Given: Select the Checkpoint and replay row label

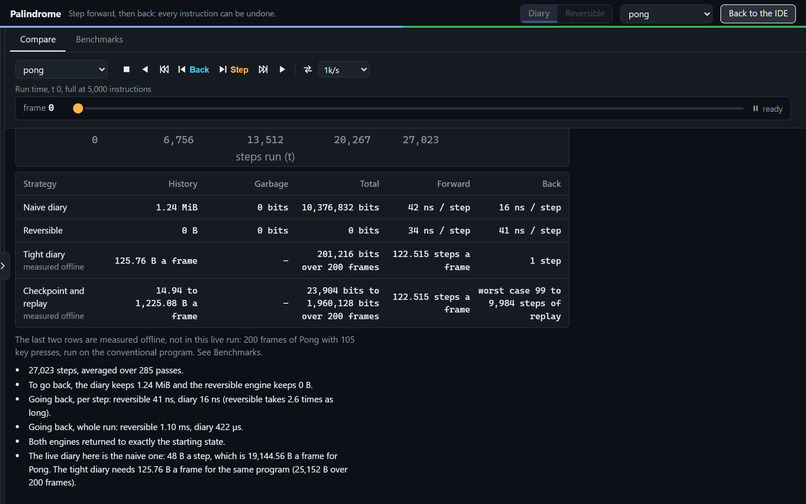Looking at the screenshot, I should click(53, 297).
